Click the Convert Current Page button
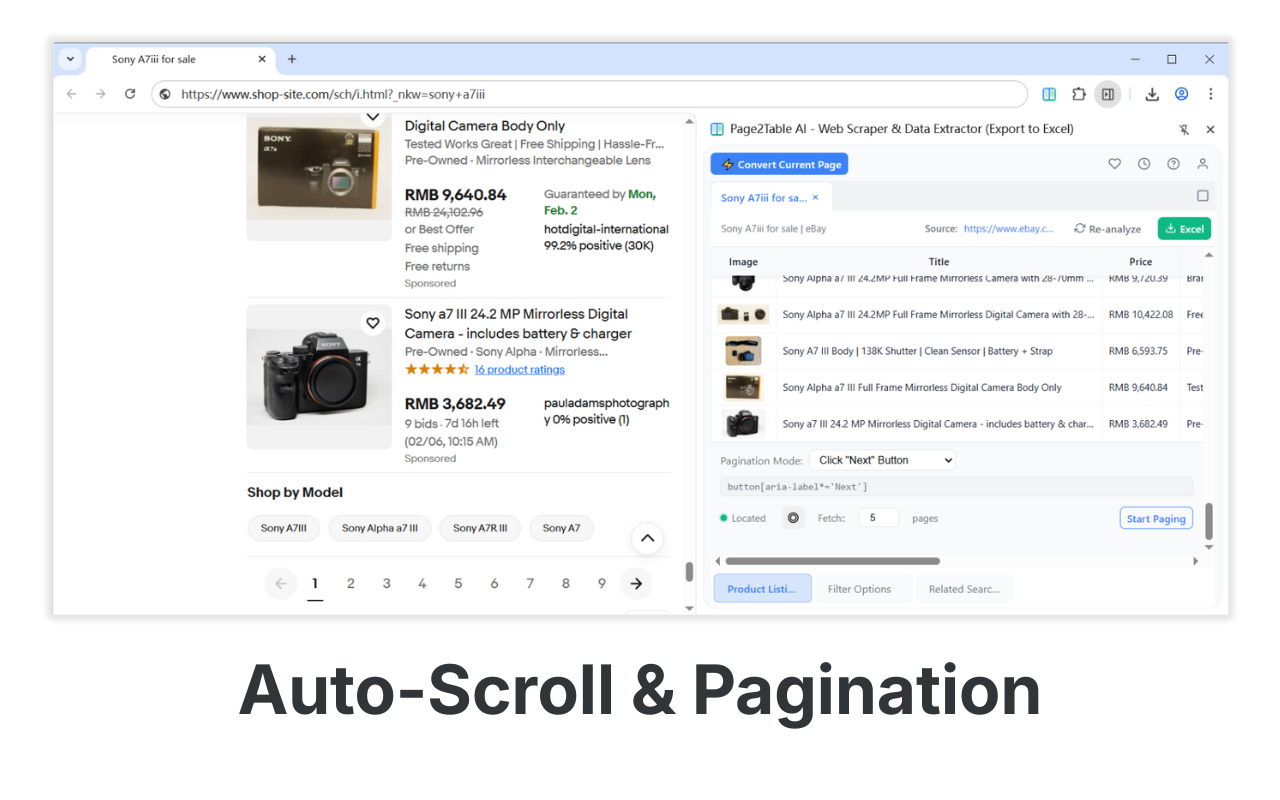 [779, 164]
